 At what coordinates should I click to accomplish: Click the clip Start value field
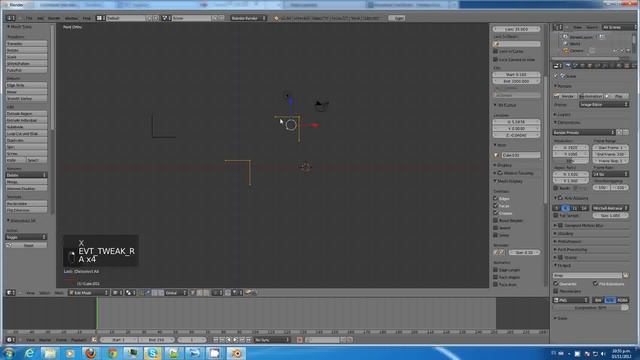[x=517, y=75]
